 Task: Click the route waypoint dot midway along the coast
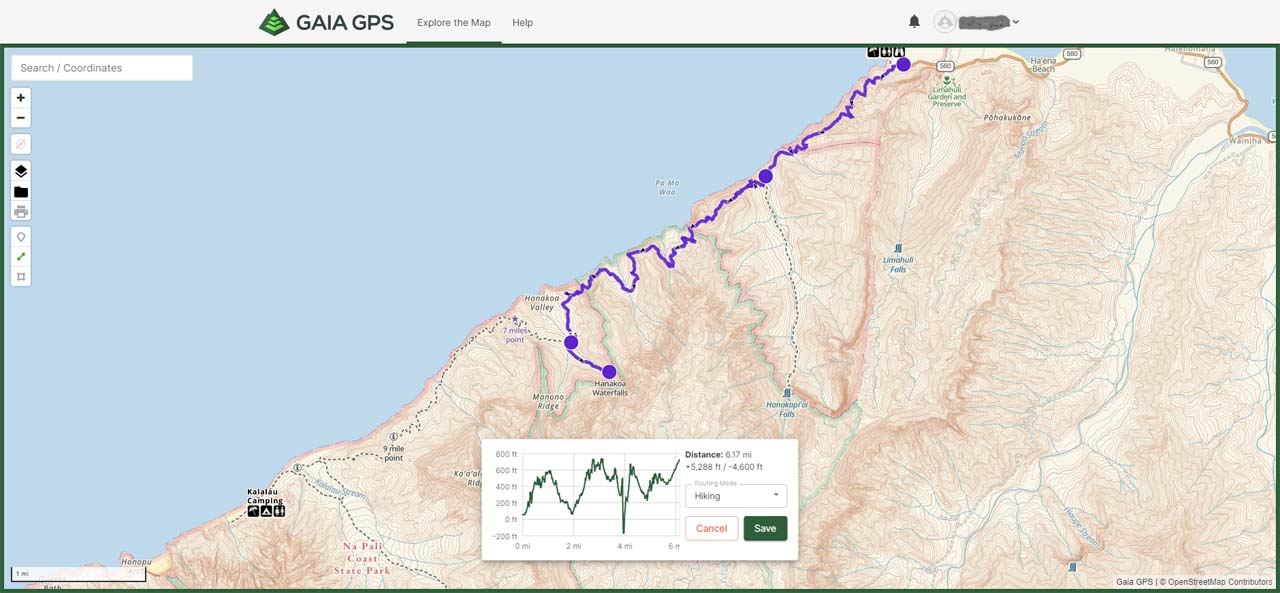(765, 176)
